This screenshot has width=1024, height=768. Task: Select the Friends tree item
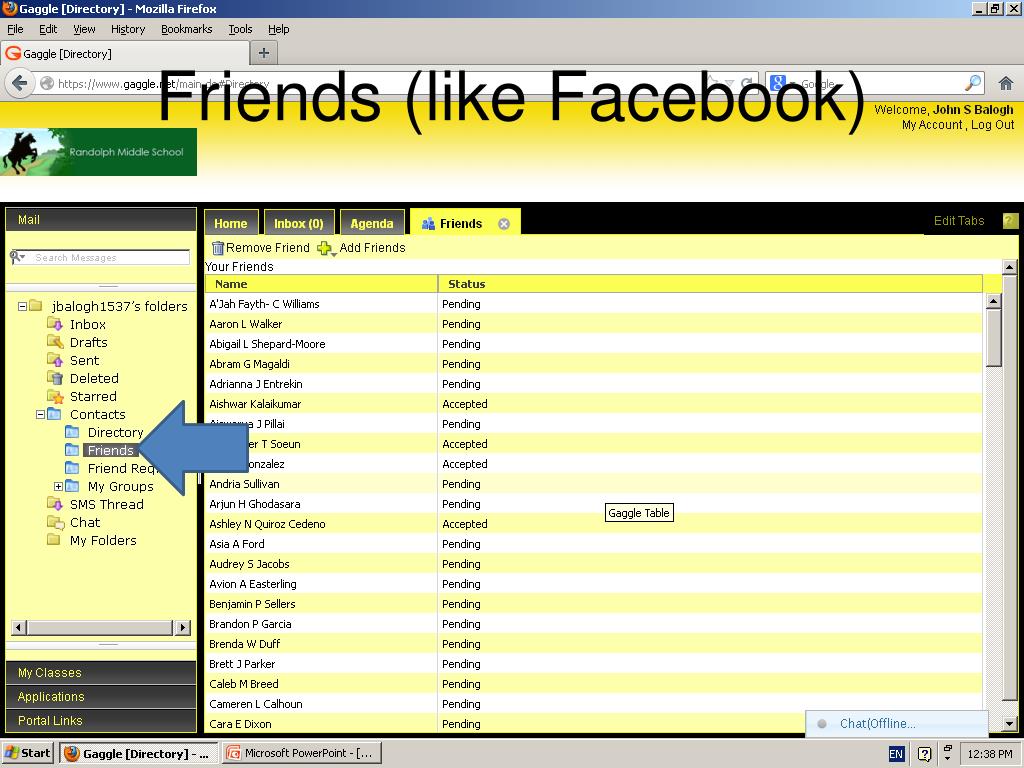[110, 450]
